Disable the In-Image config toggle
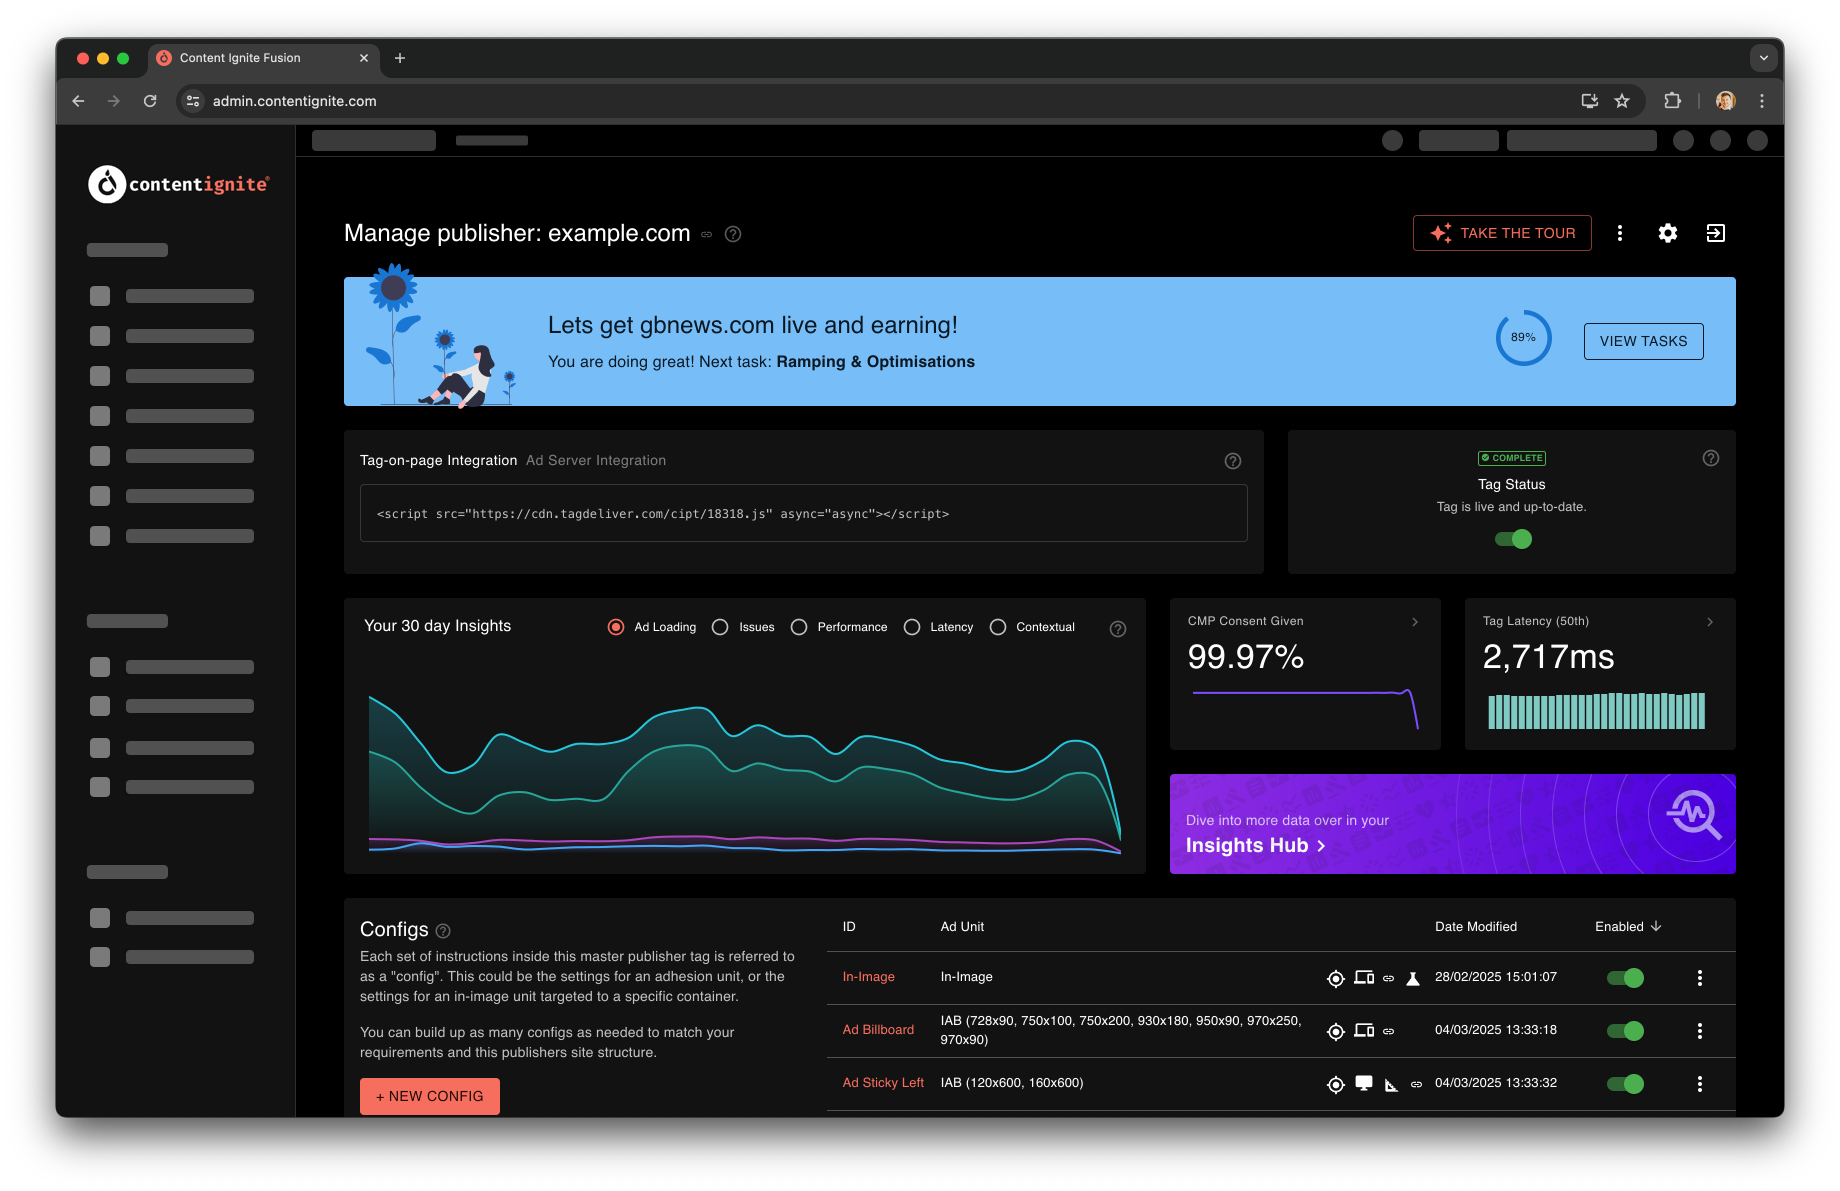Viewport: 1840px width, 1191px height. (x=1626, y=978)
